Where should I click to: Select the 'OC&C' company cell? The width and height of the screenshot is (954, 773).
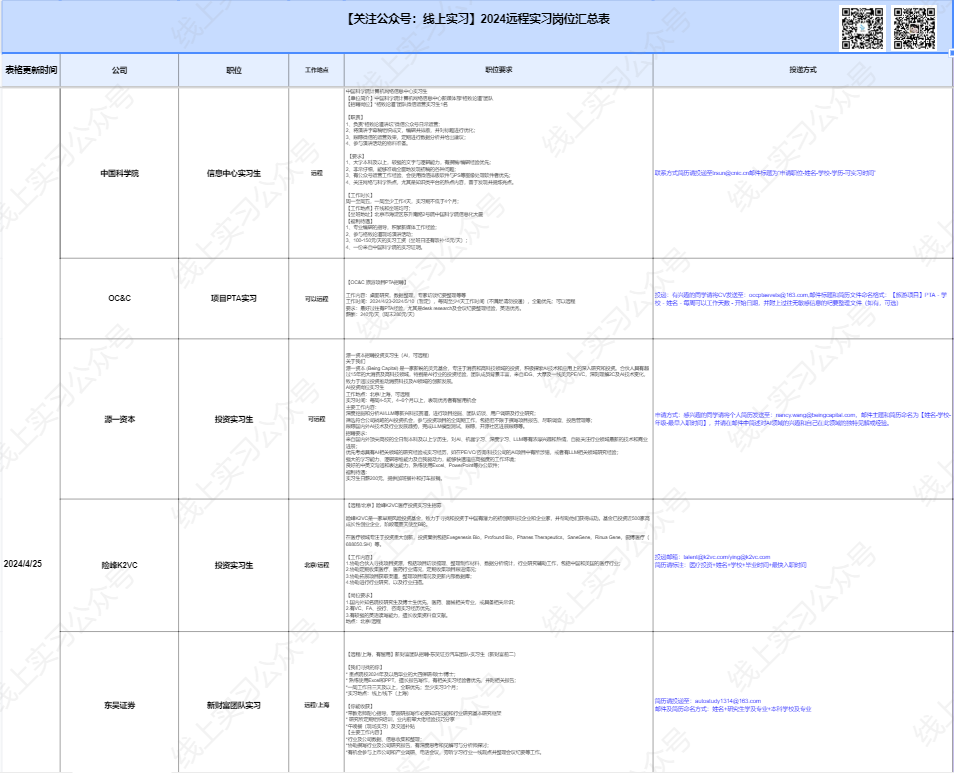pyautogui.click(x=119, y=298)
